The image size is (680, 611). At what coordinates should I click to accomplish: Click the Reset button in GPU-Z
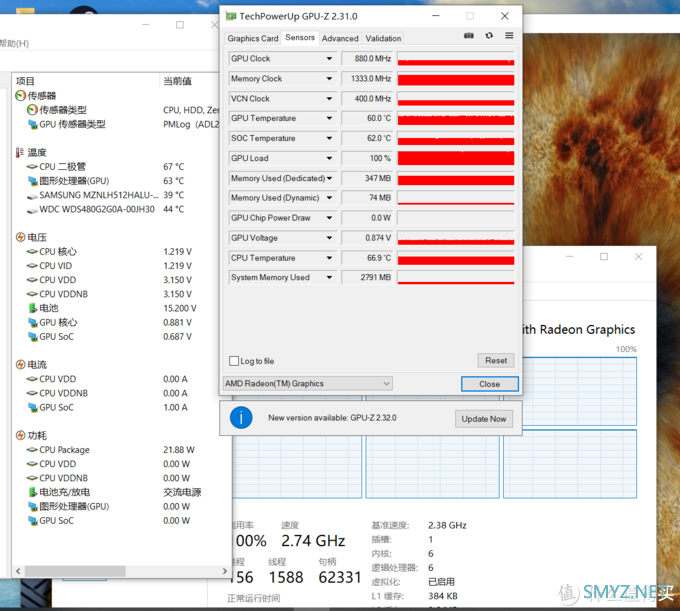click(496, 360)
